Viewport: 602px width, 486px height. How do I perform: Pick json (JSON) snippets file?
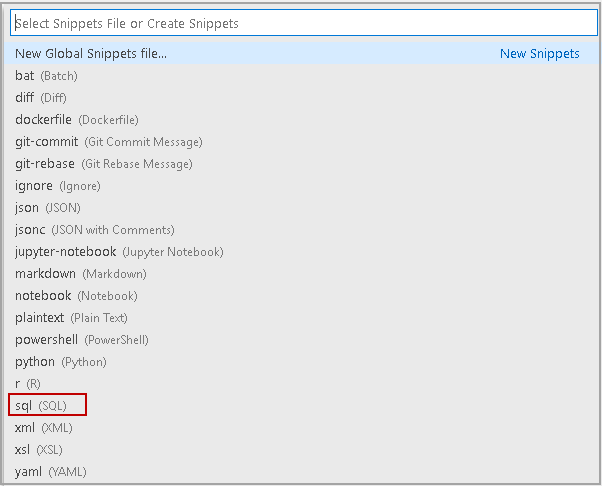coord(48,208)
